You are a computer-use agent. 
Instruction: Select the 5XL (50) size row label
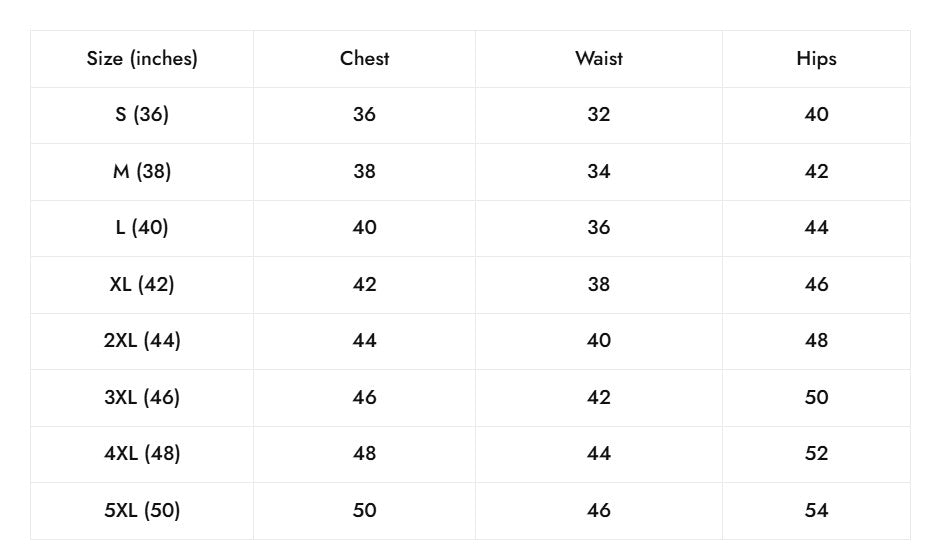pyautogui.click(x=142, y=510)
